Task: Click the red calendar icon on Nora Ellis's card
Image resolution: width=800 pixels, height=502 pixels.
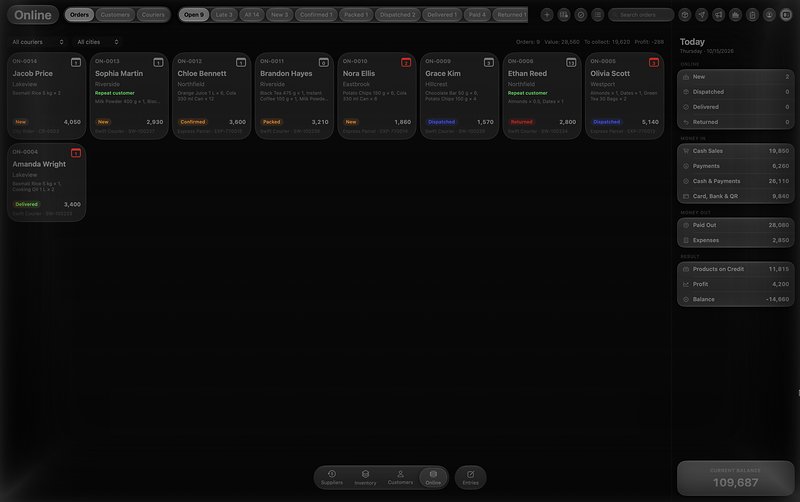Action: coord(406,62)
